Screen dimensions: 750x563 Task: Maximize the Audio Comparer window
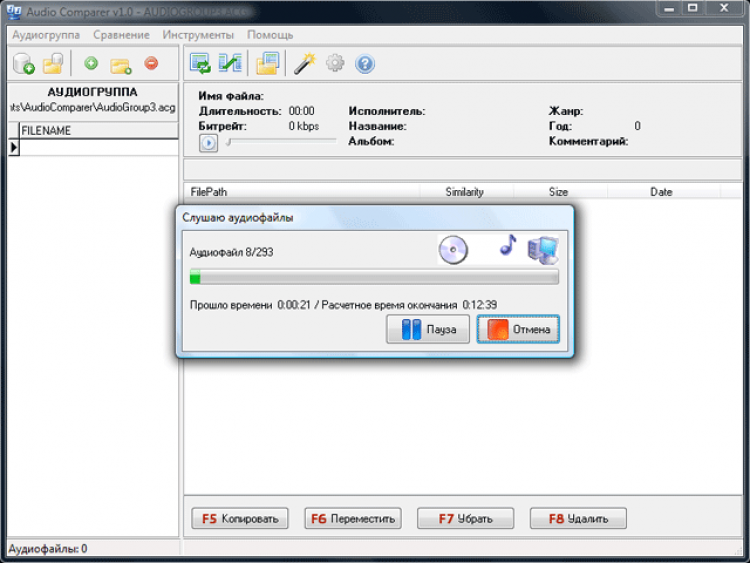click(692, 8)
